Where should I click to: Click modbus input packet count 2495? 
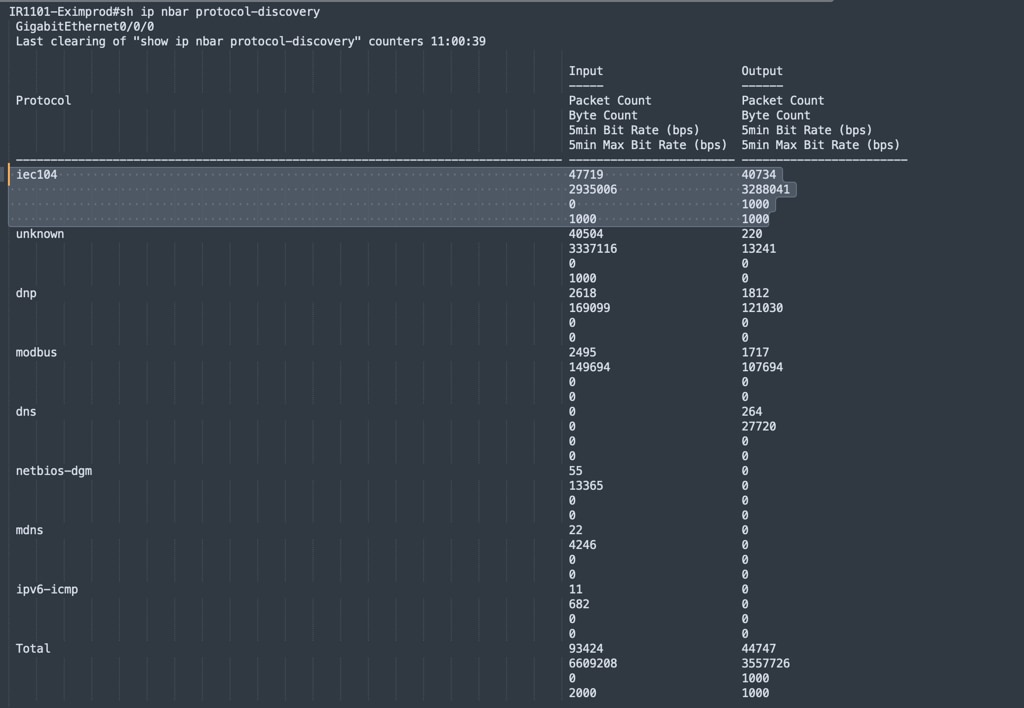pyautogui.click(x=583, y=353)
